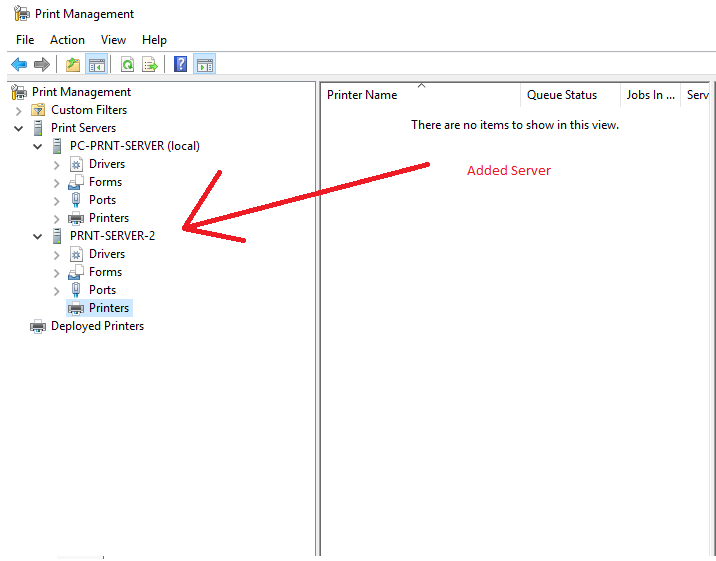Expand Drivers under PRNT-SERVER-2
The image size is (716, 561).
(57, 255)
